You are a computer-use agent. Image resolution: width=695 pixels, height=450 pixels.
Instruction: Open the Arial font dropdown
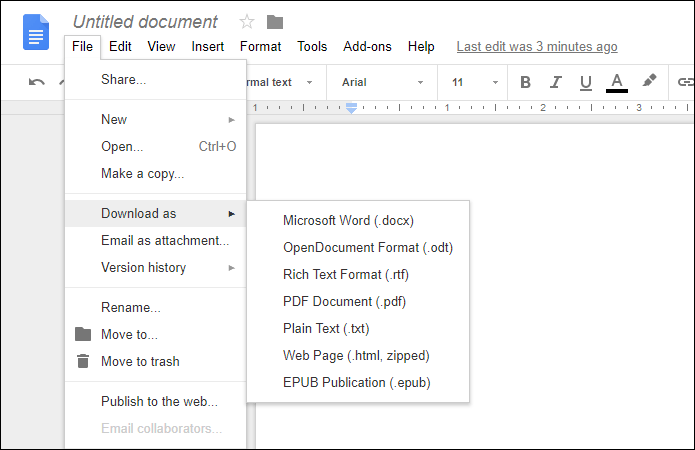(382, 82)
